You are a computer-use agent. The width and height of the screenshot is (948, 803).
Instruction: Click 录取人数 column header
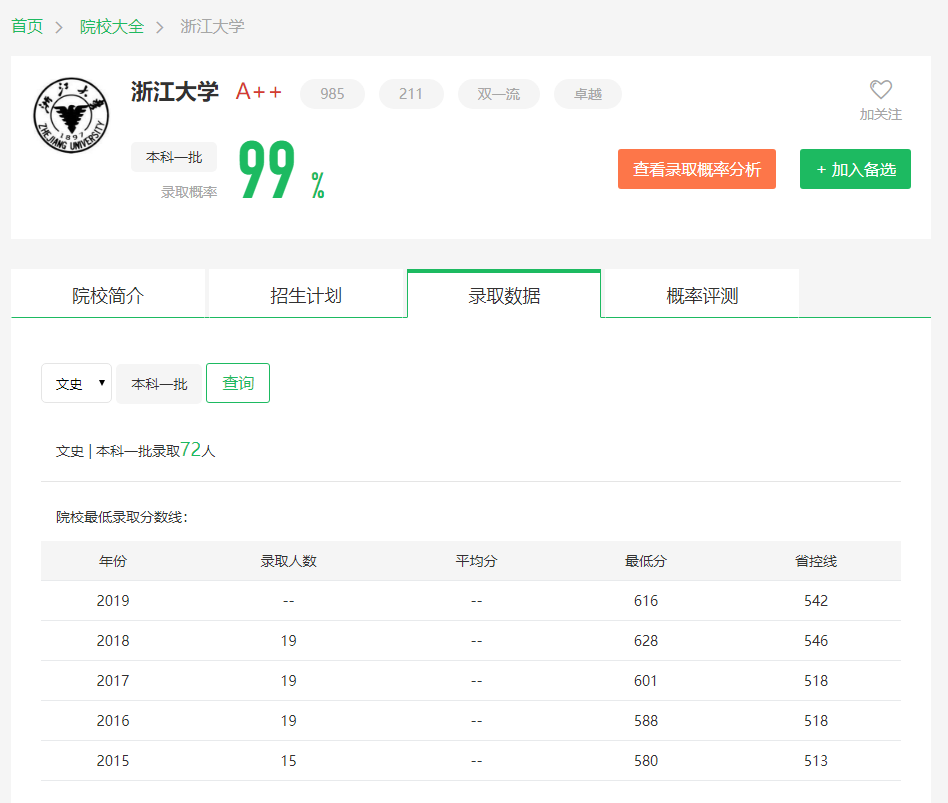pyautogui.click(x=288, y=561)
